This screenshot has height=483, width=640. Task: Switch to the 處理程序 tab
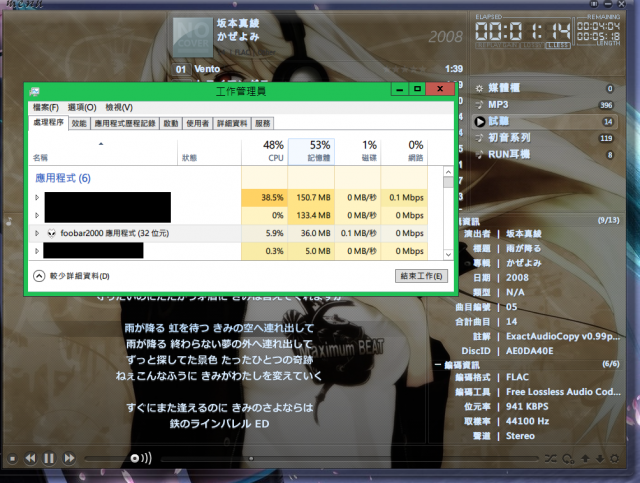[48, 122]
